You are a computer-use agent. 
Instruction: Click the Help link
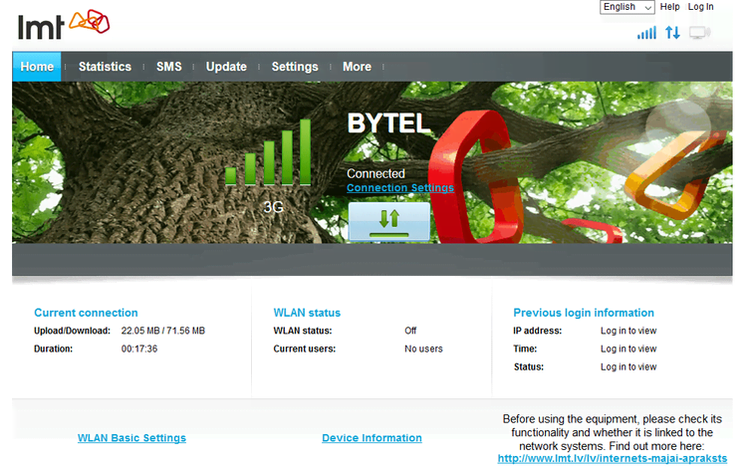click(x=670, y=7)
